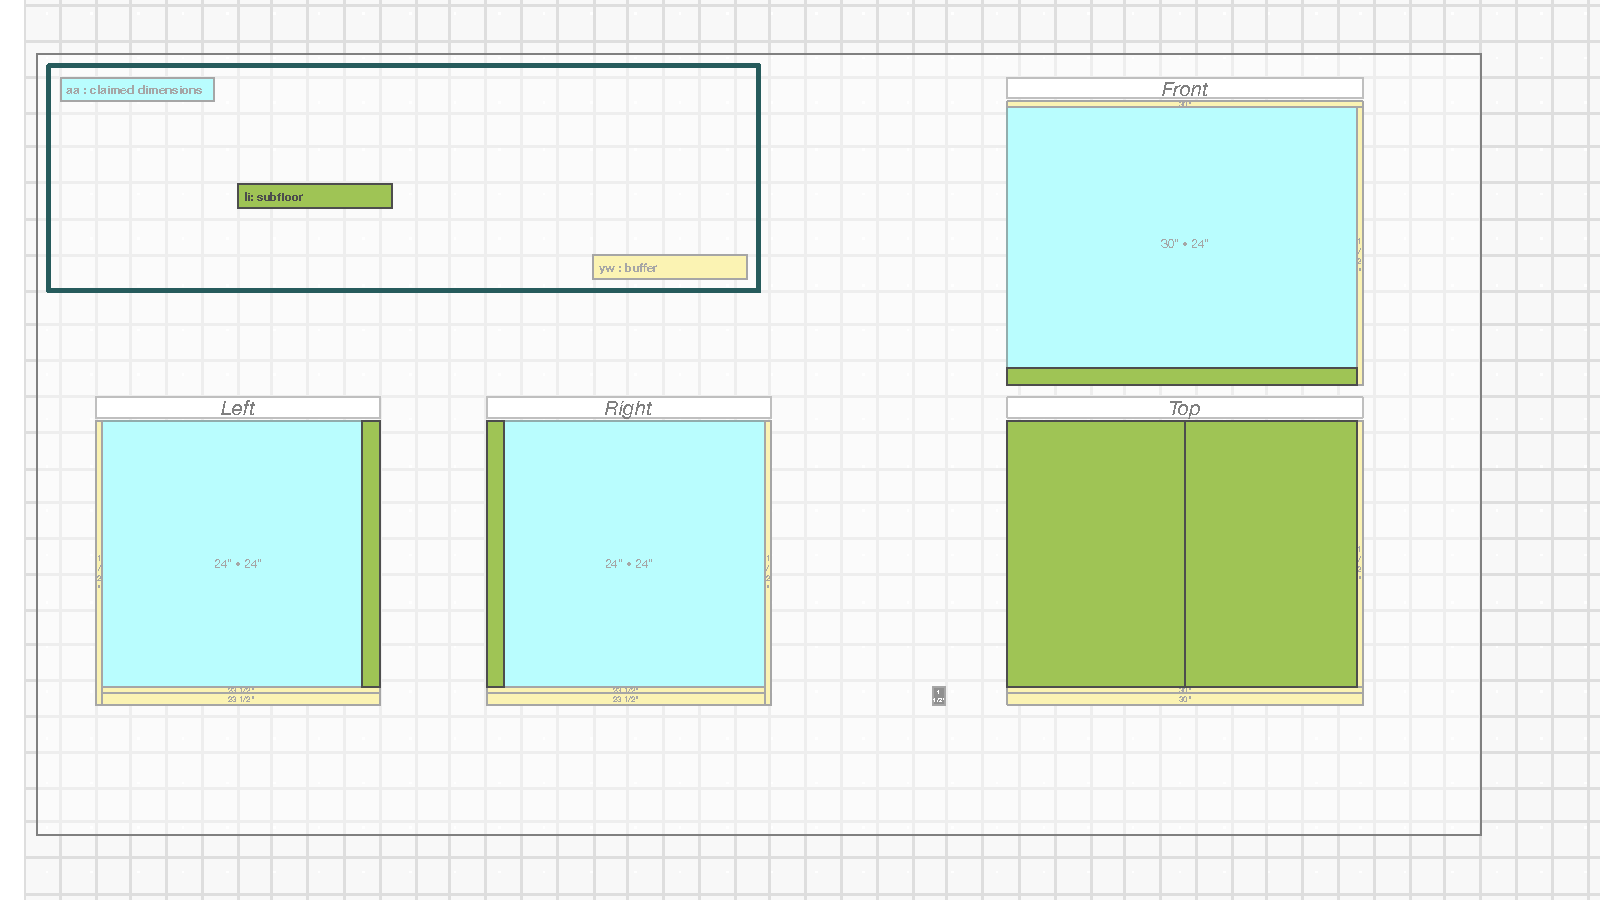1600x900 pixels.
Task: Click the 'Front' view title label
Action: [x=1184, y=88]
